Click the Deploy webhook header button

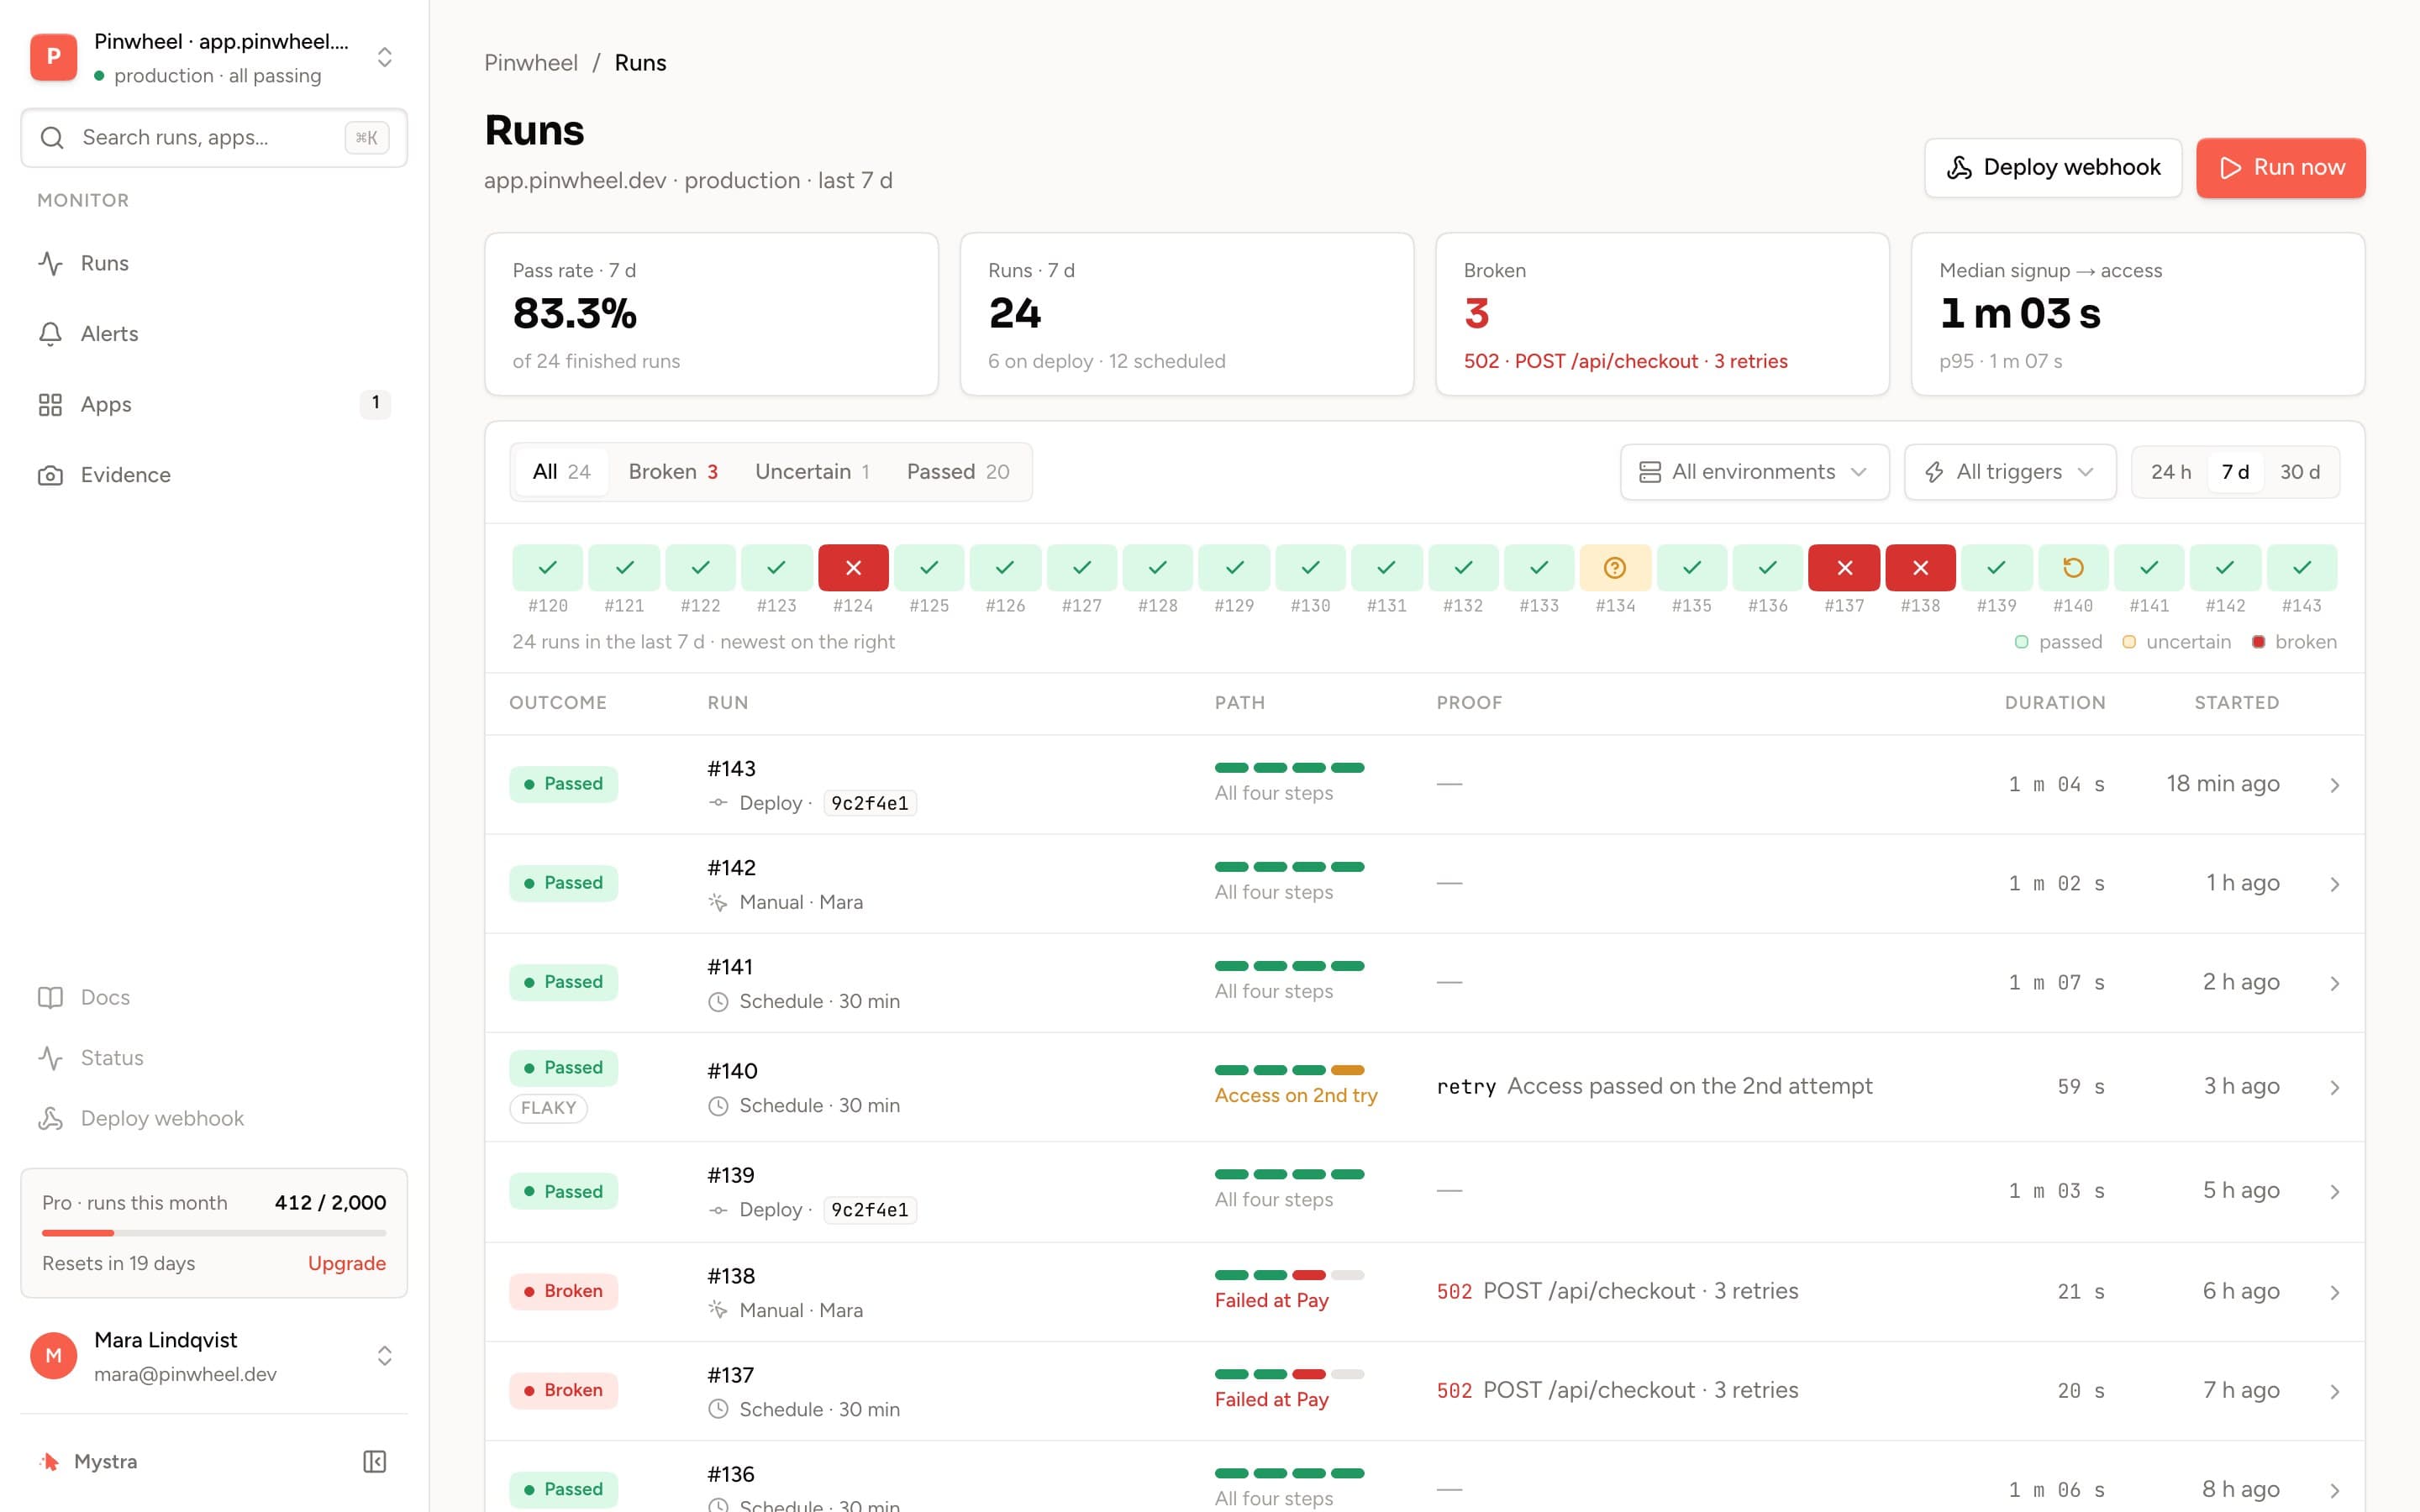(x=2053, y=168)
